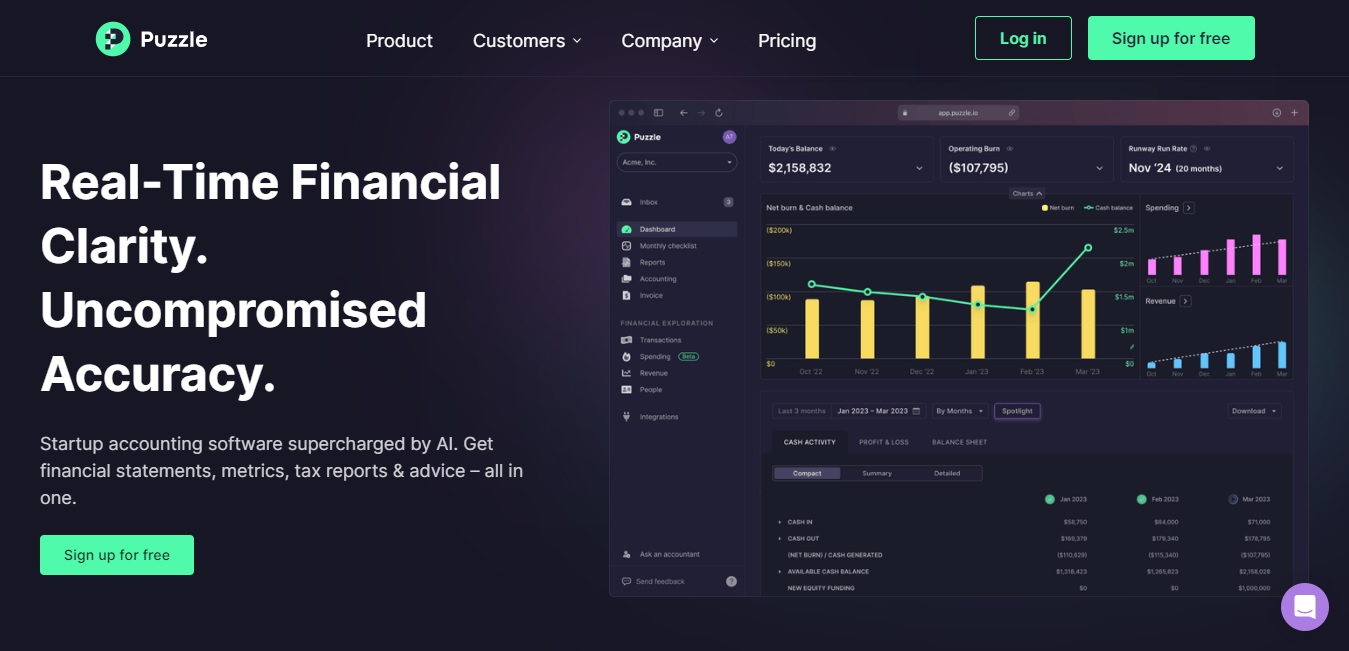
Task: Click the AT user avatar
Action: pyautogui.click(x=729, y=137)
